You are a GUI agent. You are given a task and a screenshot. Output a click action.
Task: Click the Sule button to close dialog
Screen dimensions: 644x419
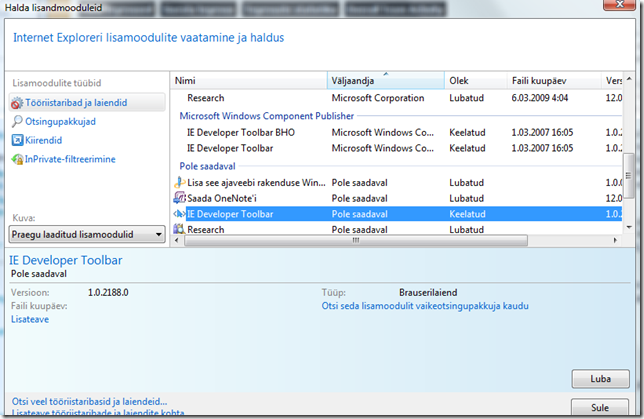tap(600, 407)
